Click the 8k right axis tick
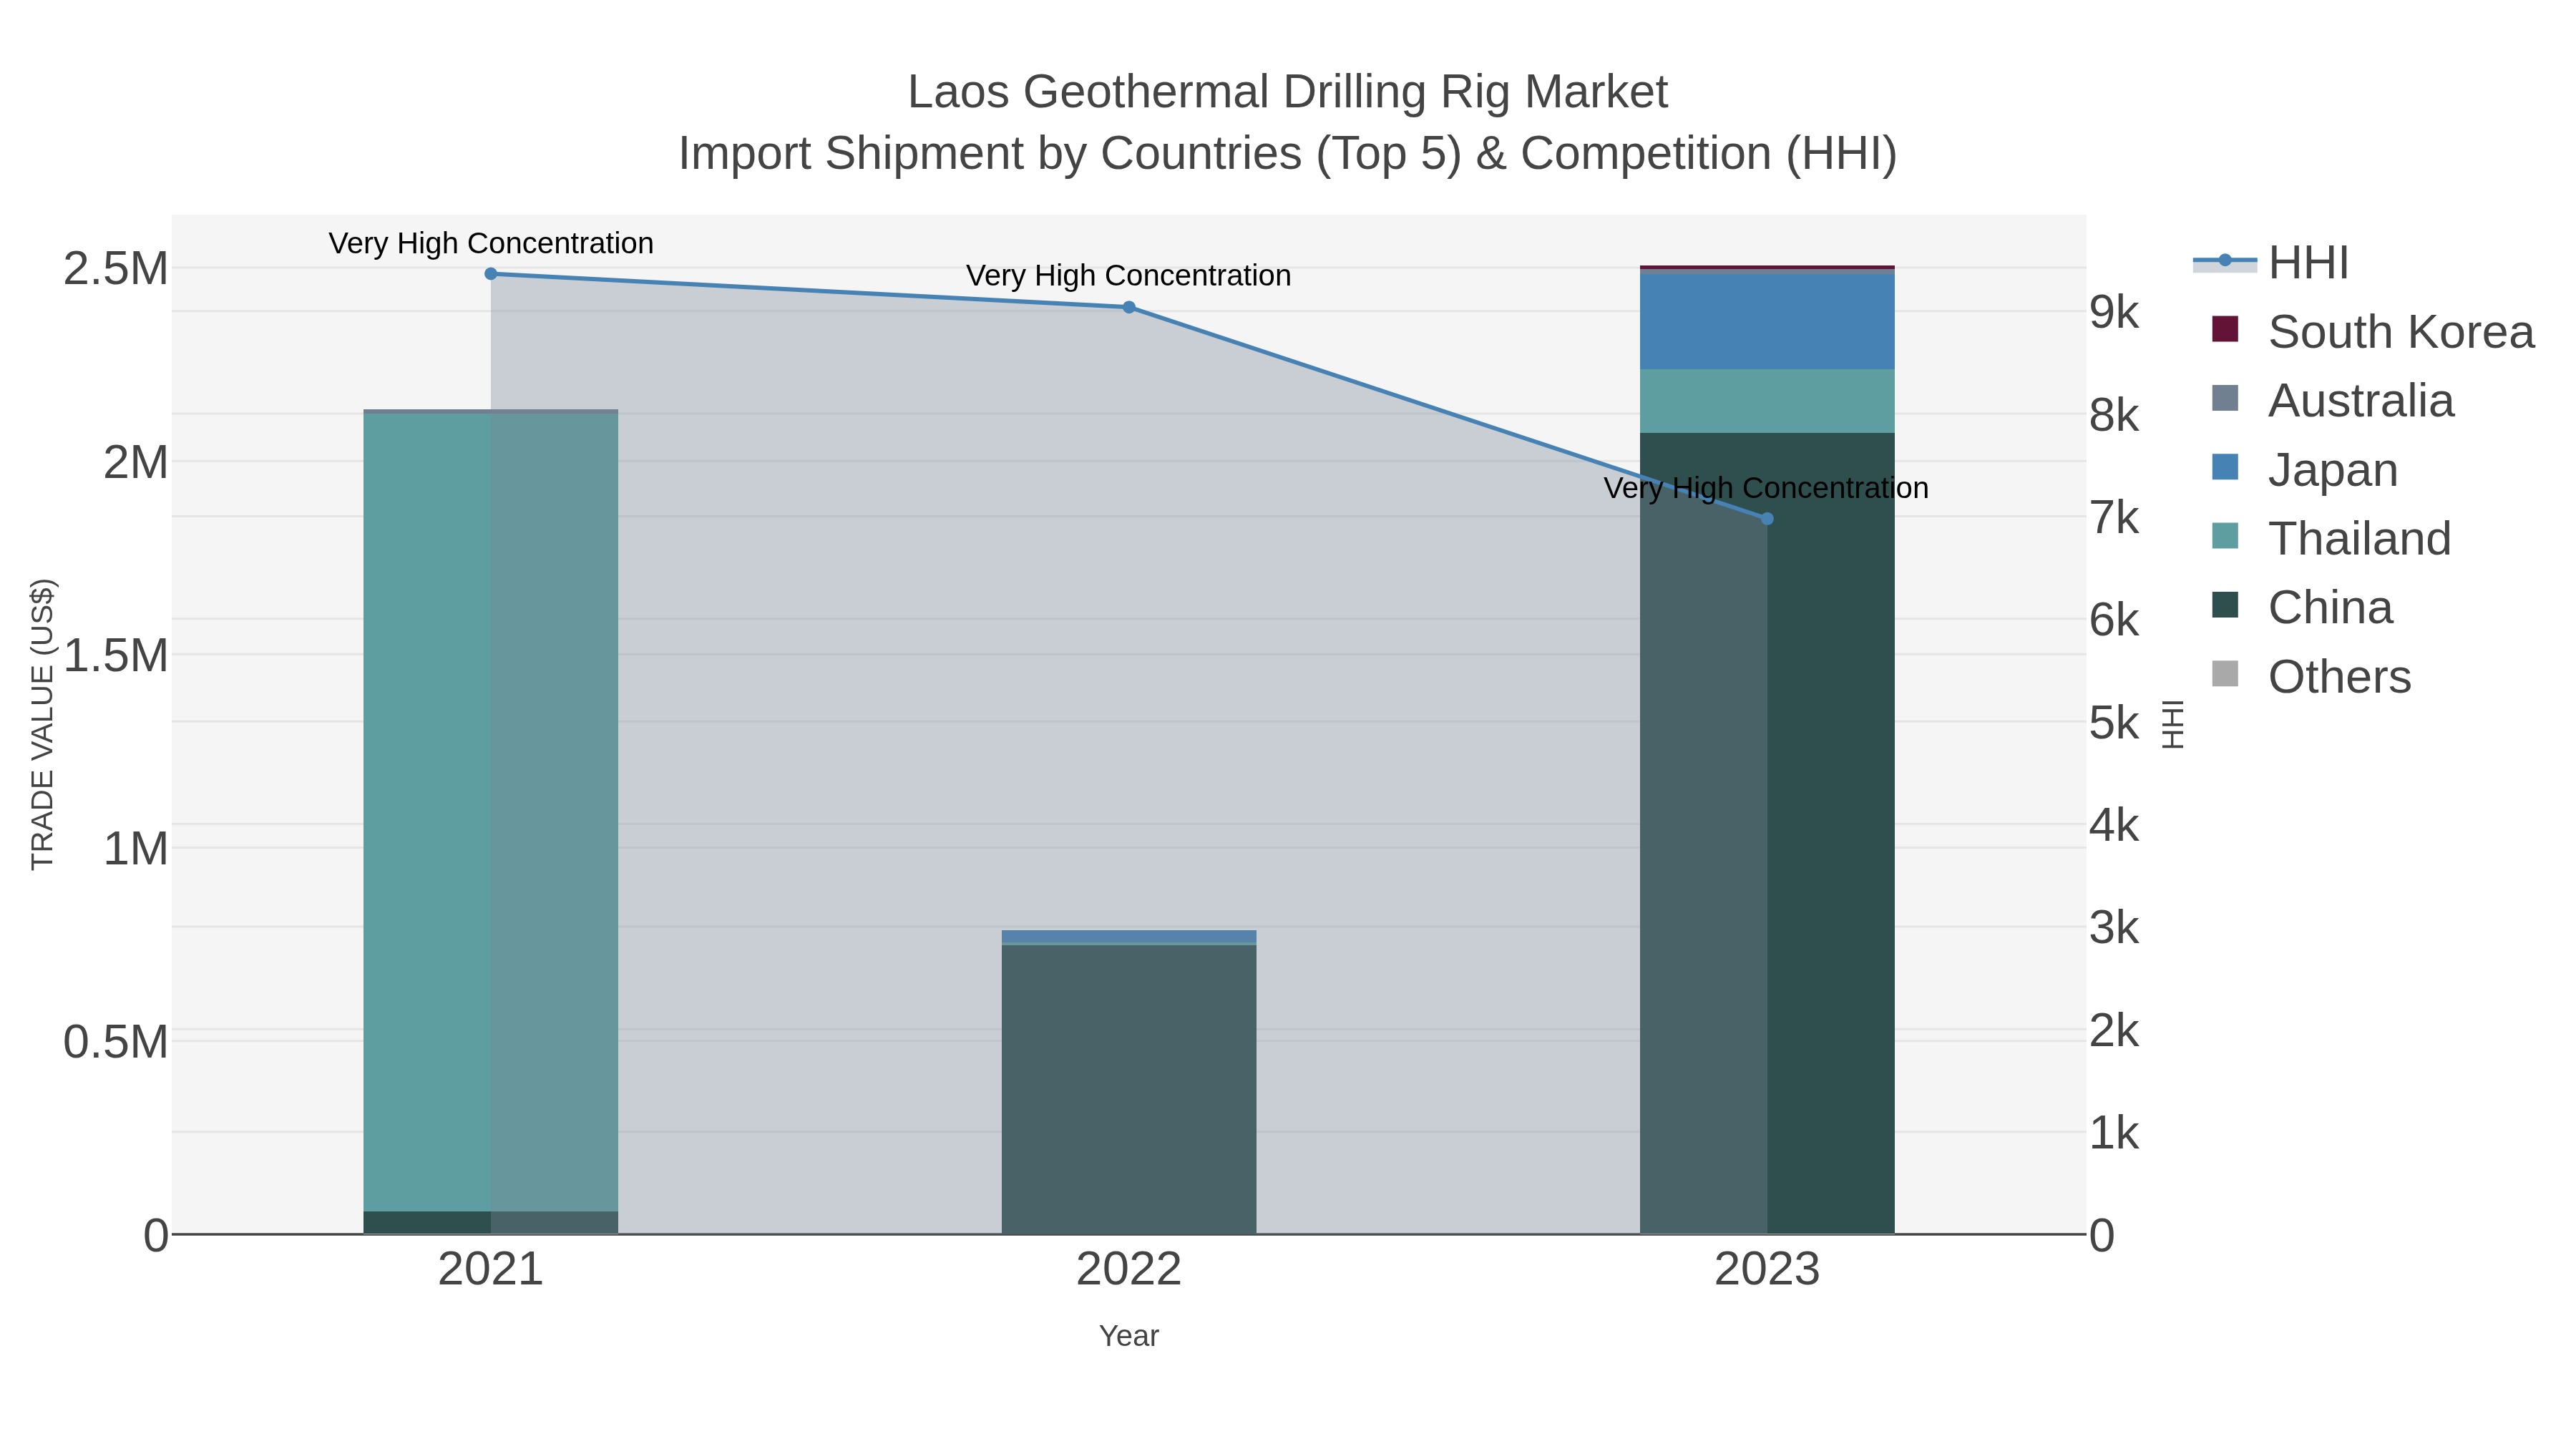This screenshot has width=2576, height=1449. tap(2114, 415)
